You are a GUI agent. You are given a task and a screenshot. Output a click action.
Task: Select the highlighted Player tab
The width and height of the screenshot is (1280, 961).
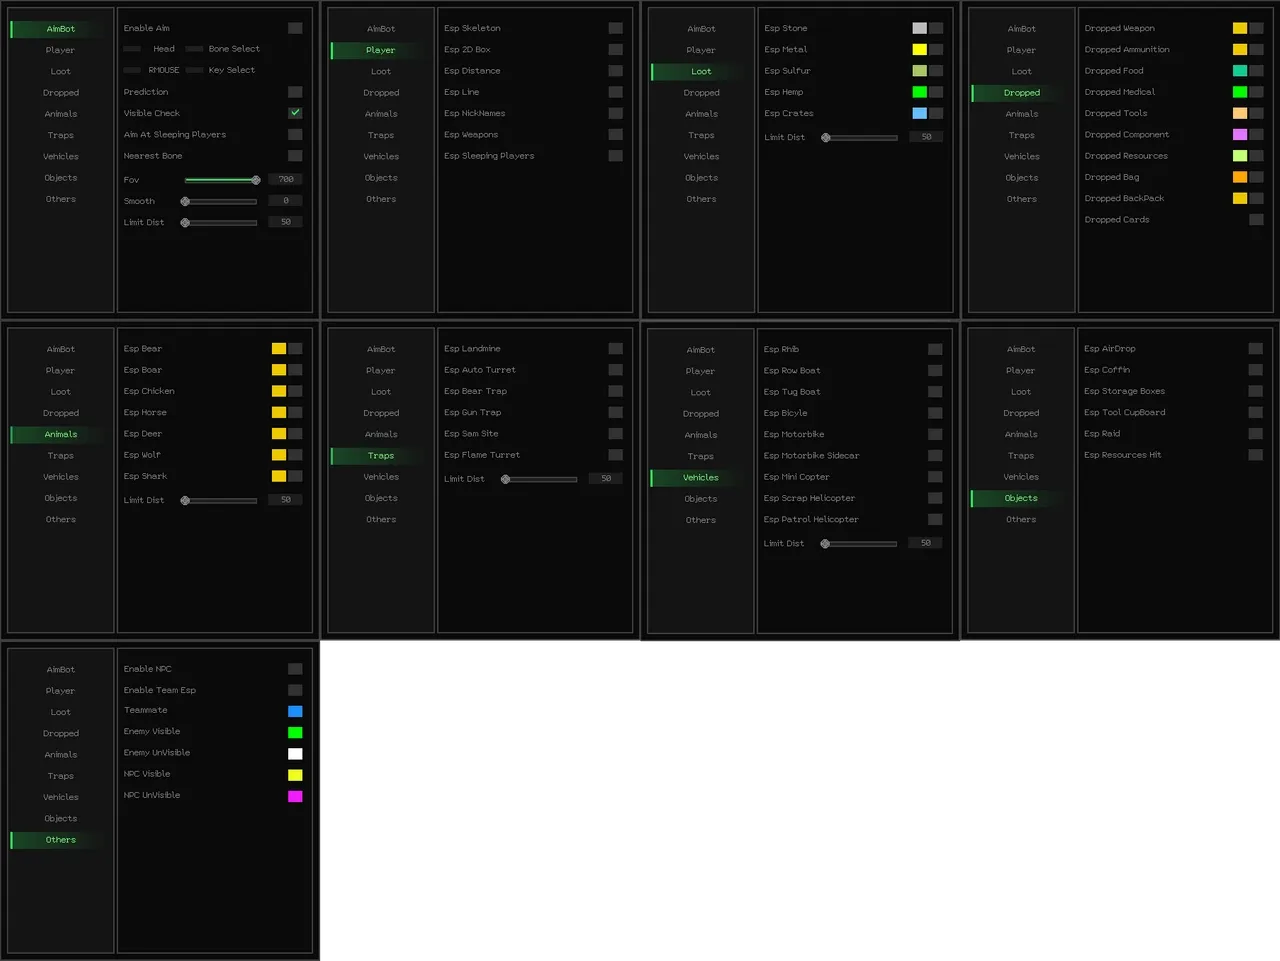[380, 50]
